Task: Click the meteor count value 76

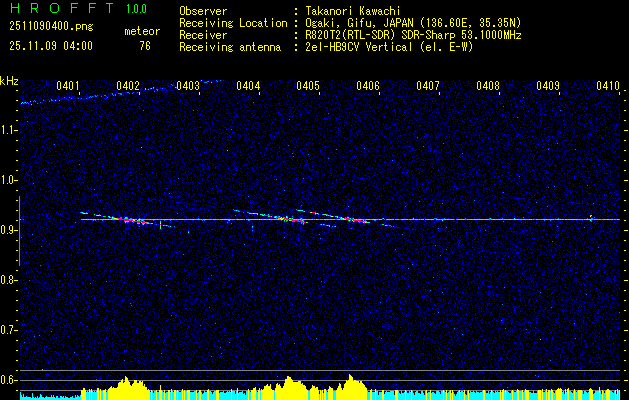Action: click(x=145, y=45)
